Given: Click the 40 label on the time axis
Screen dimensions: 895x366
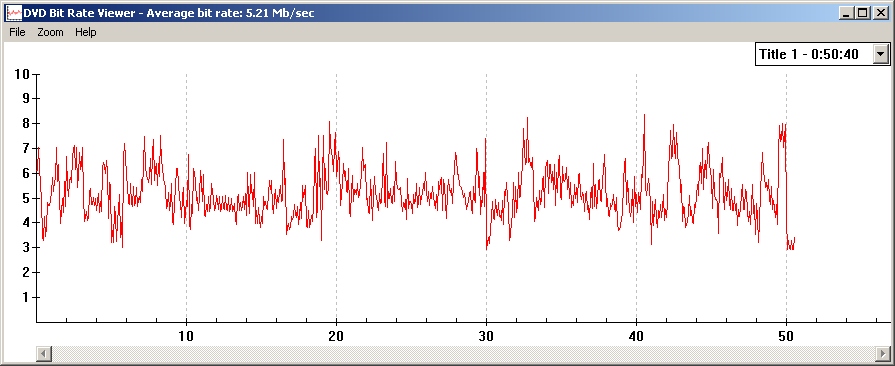Looking at the screenshot, I should pos(636,336).
